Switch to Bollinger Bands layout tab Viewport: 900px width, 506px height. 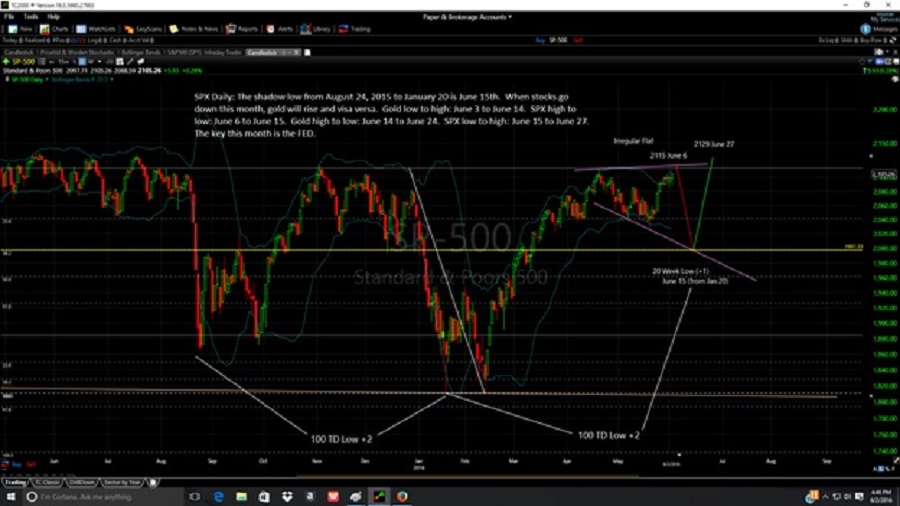coord(141,52)
